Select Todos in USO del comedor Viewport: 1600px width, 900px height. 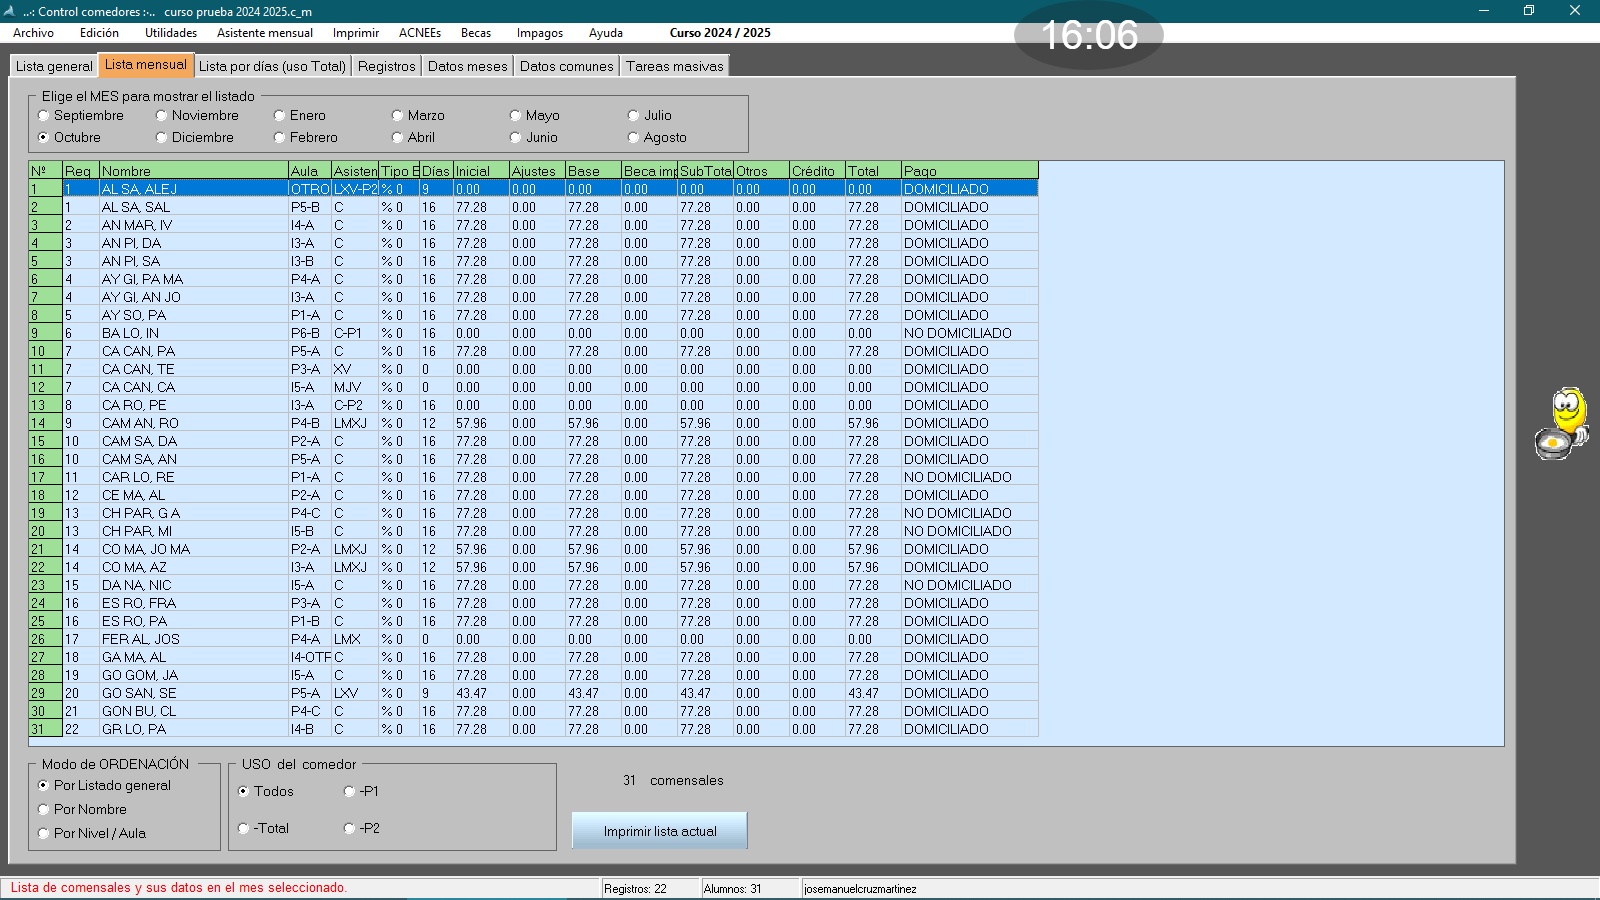click(x=266, y=791)
